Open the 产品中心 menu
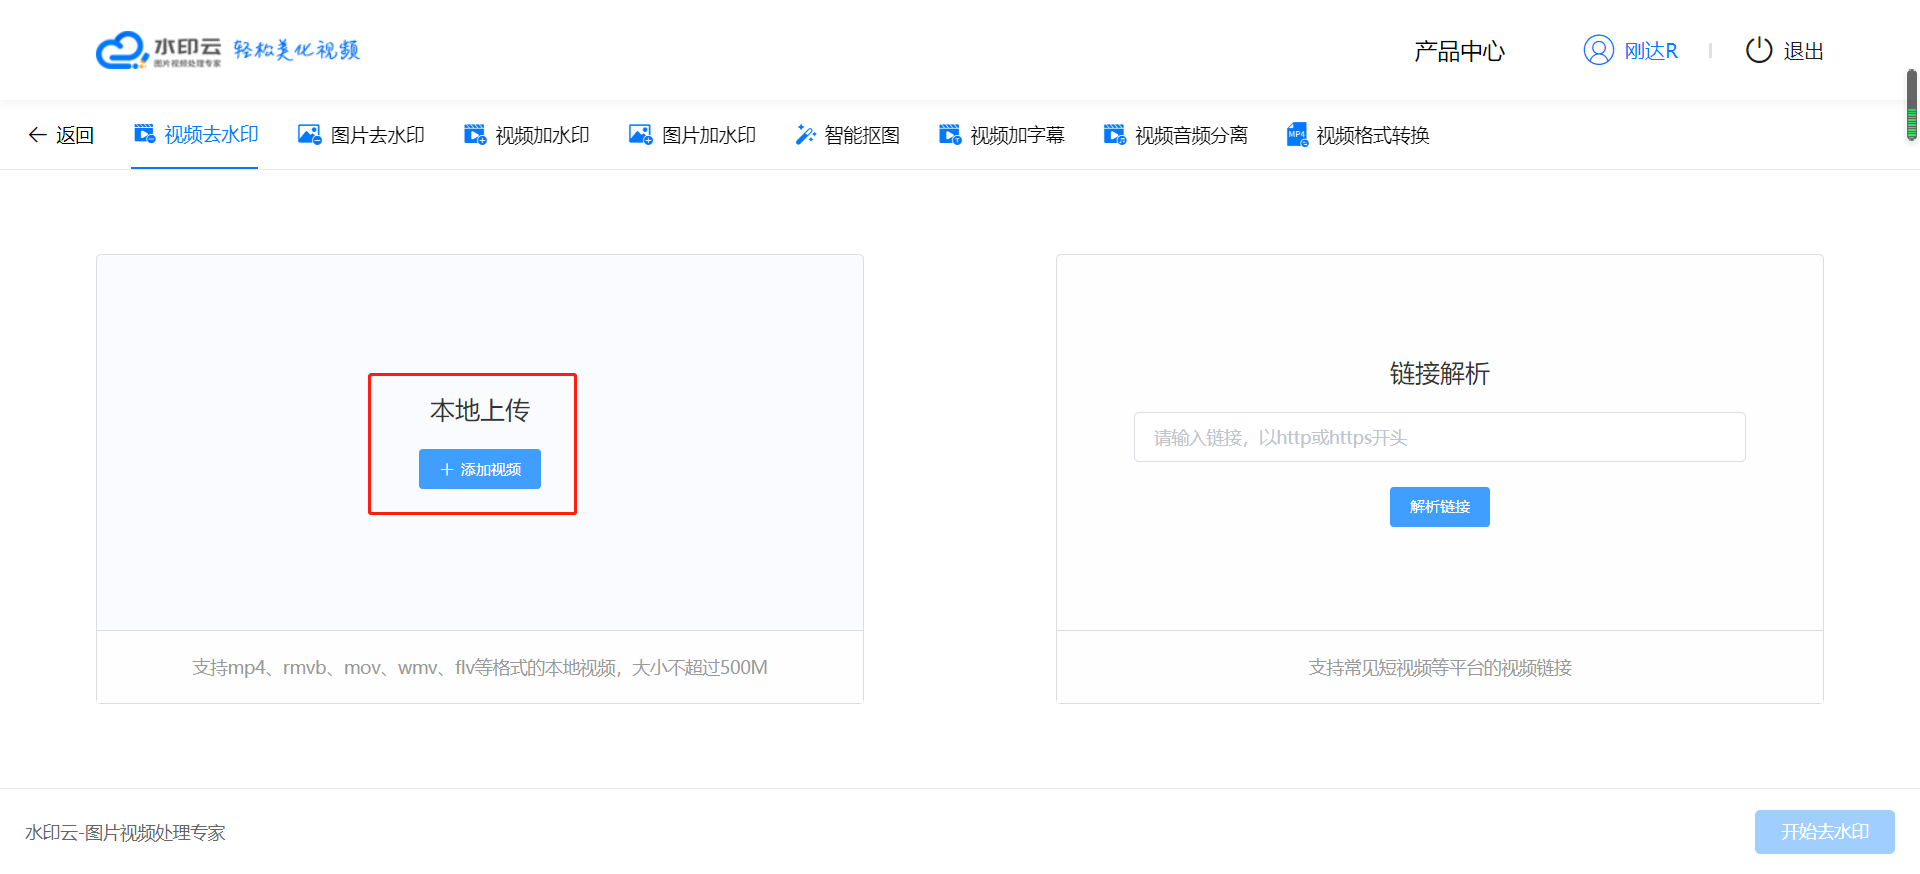 coord(1459,51)
